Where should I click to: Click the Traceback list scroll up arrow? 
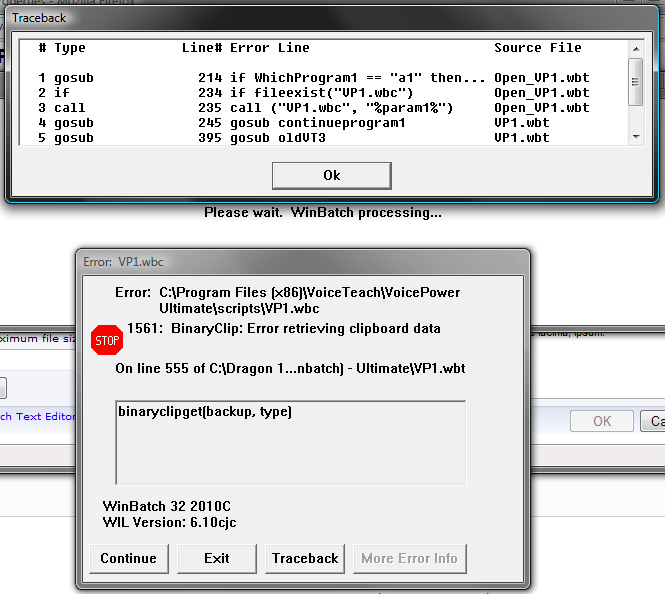pos(636,49)
